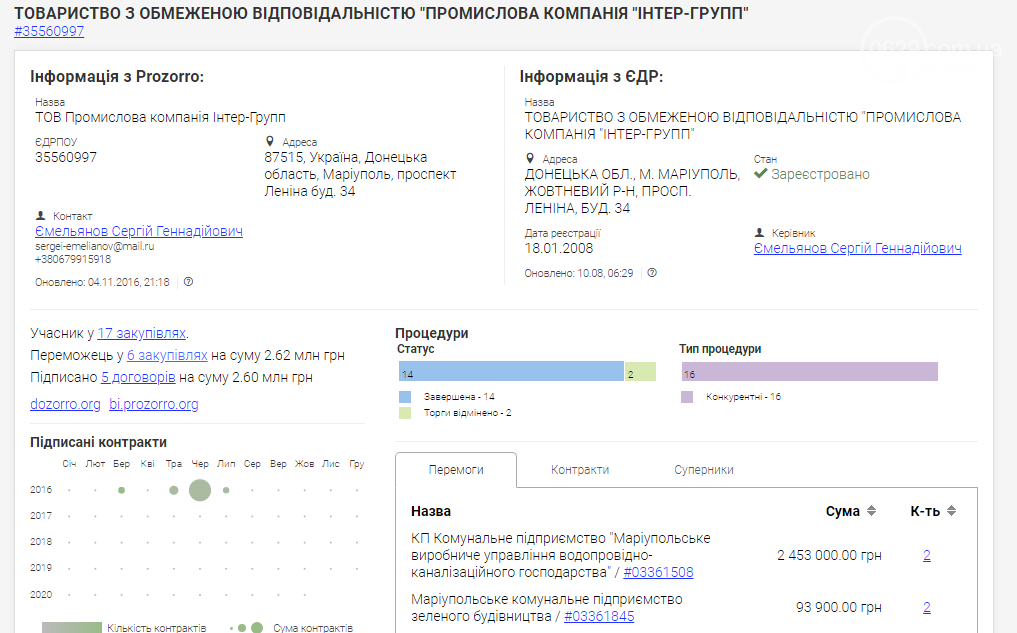1017x633 pixels.
Task: Open Керівник link Ємельянов Сергій Геннадійович in ЄДР section
Action: pyautogui.click(x=857, y=248)
